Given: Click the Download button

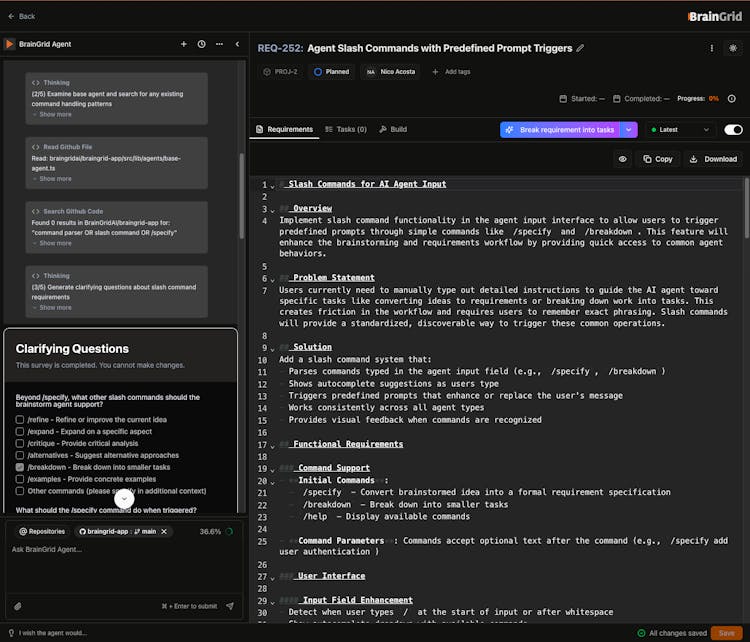Looking at the screenshot, I should tap(712, 159).
